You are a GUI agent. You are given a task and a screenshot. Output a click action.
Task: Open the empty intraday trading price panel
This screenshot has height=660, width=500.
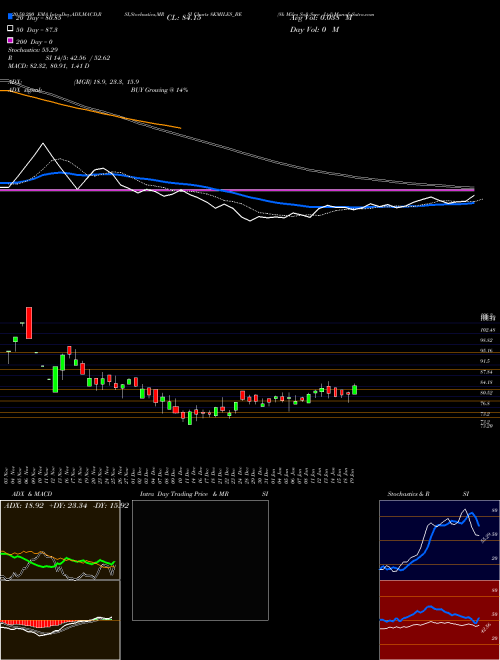point(200,560)
